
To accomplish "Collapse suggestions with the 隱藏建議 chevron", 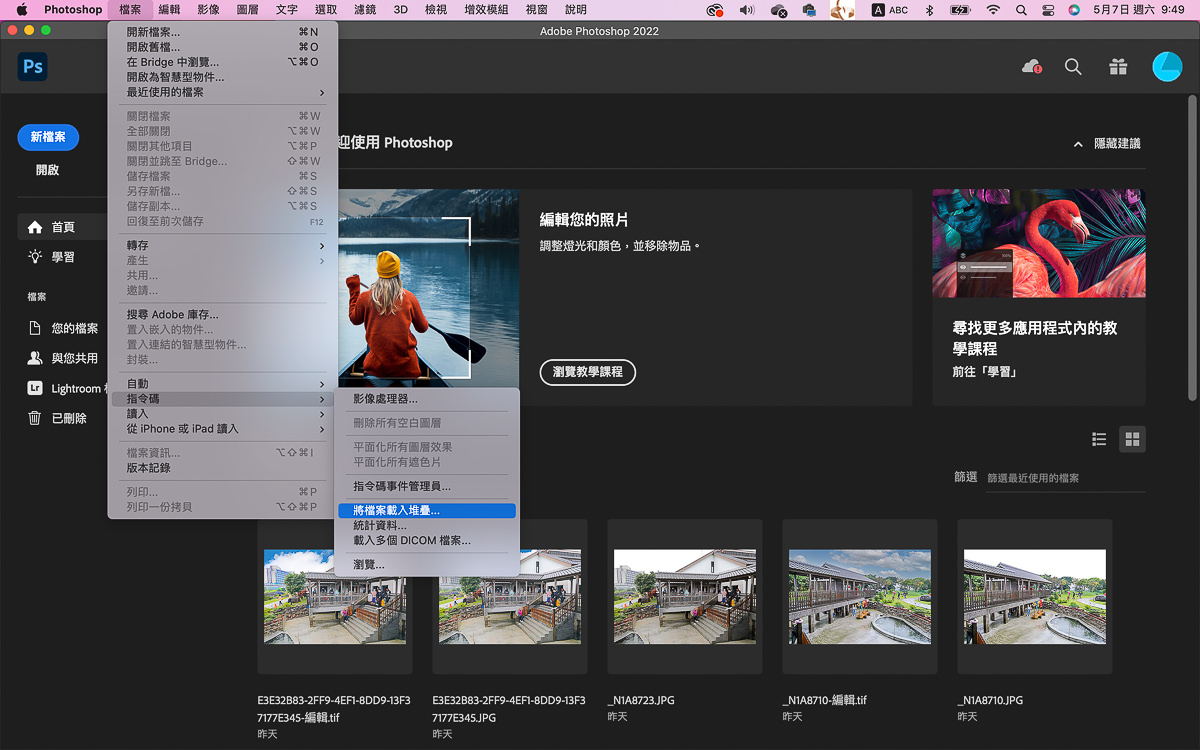I will pos(1078,144).
